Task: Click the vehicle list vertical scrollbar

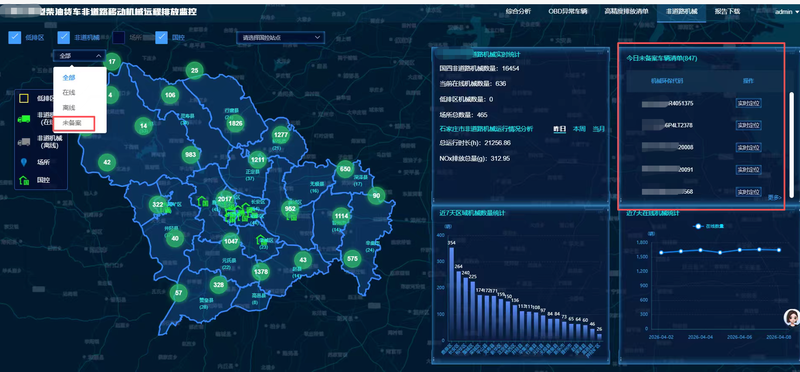Action: (791, 145)
